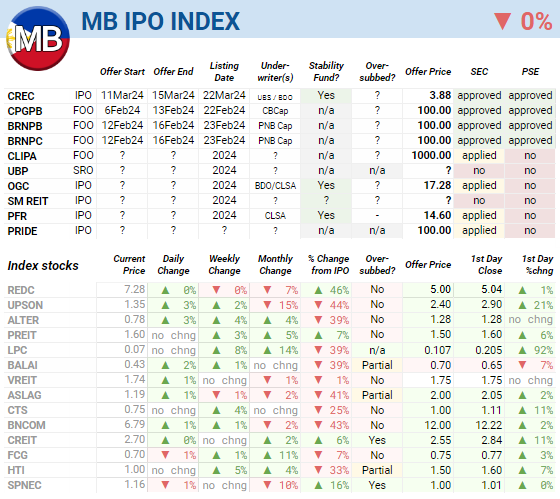Click BALAI 1st day %chng down arrow
560x499 pixels.
522,365
